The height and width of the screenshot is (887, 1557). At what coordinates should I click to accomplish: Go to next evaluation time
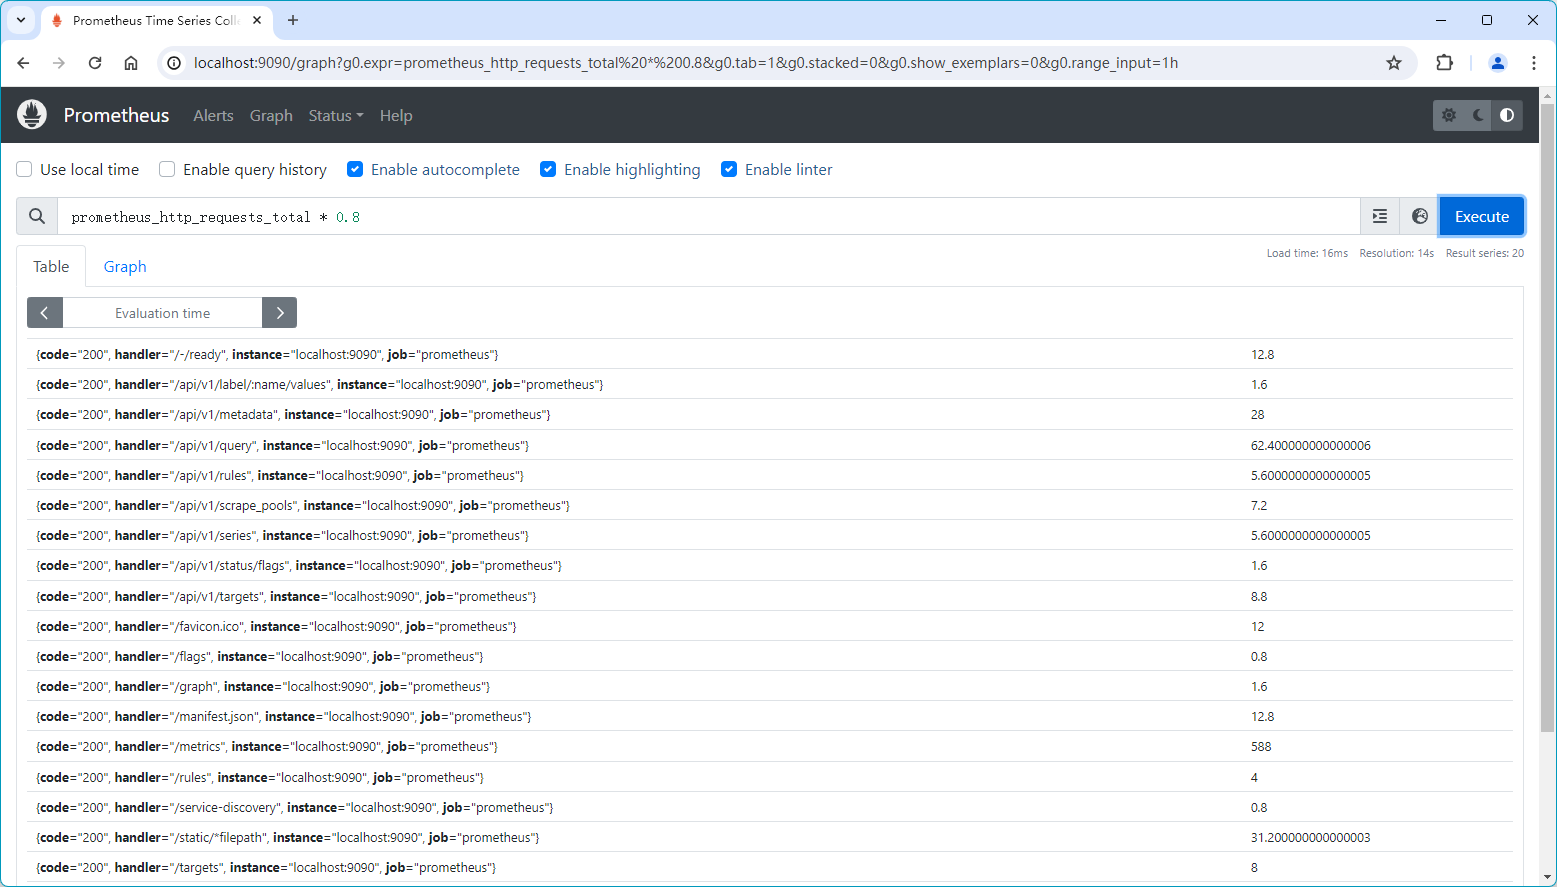pyautogui.click(x=280, y=313)
